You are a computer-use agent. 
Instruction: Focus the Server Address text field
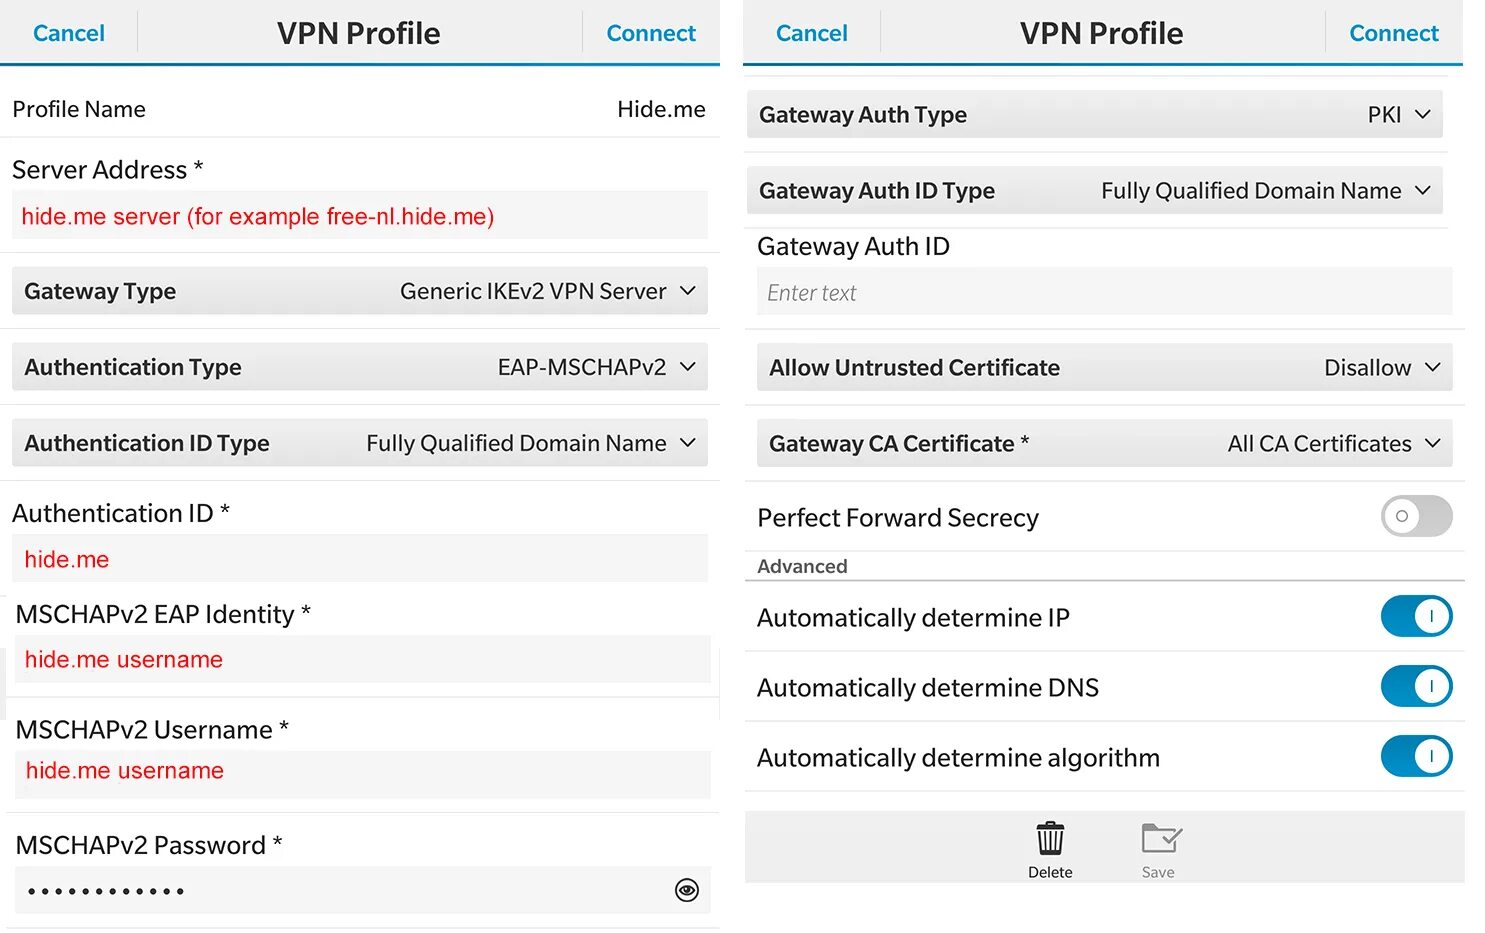(360, 216)
